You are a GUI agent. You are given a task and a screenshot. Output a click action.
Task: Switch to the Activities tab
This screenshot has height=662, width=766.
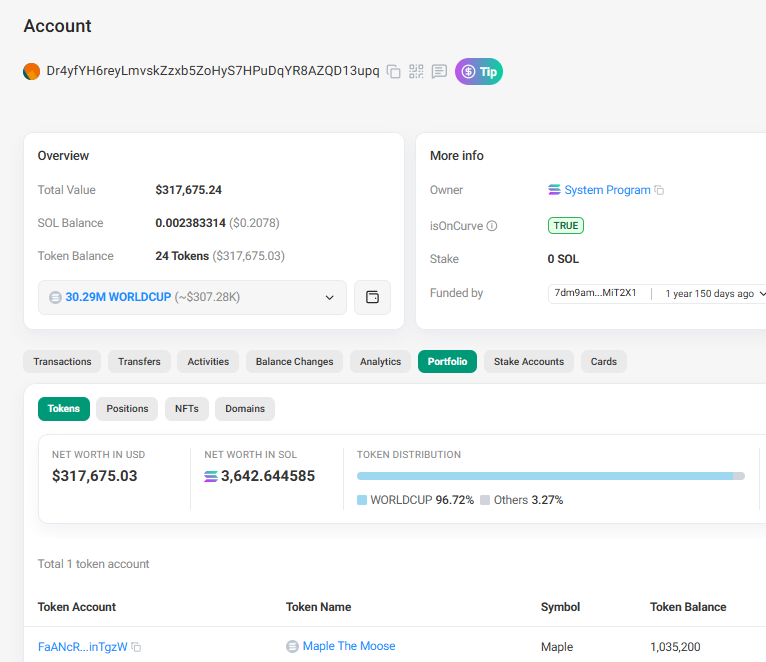[208, 362]
